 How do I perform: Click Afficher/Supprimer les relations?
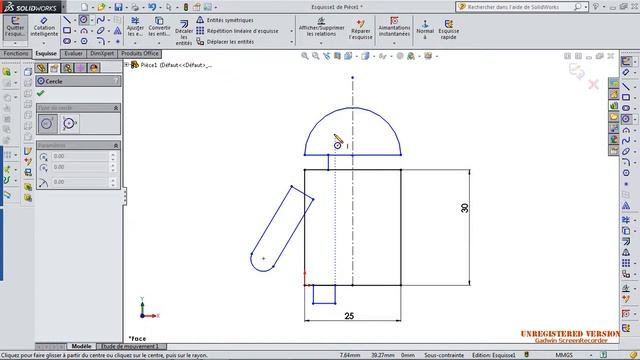click(x=321, y=27)
